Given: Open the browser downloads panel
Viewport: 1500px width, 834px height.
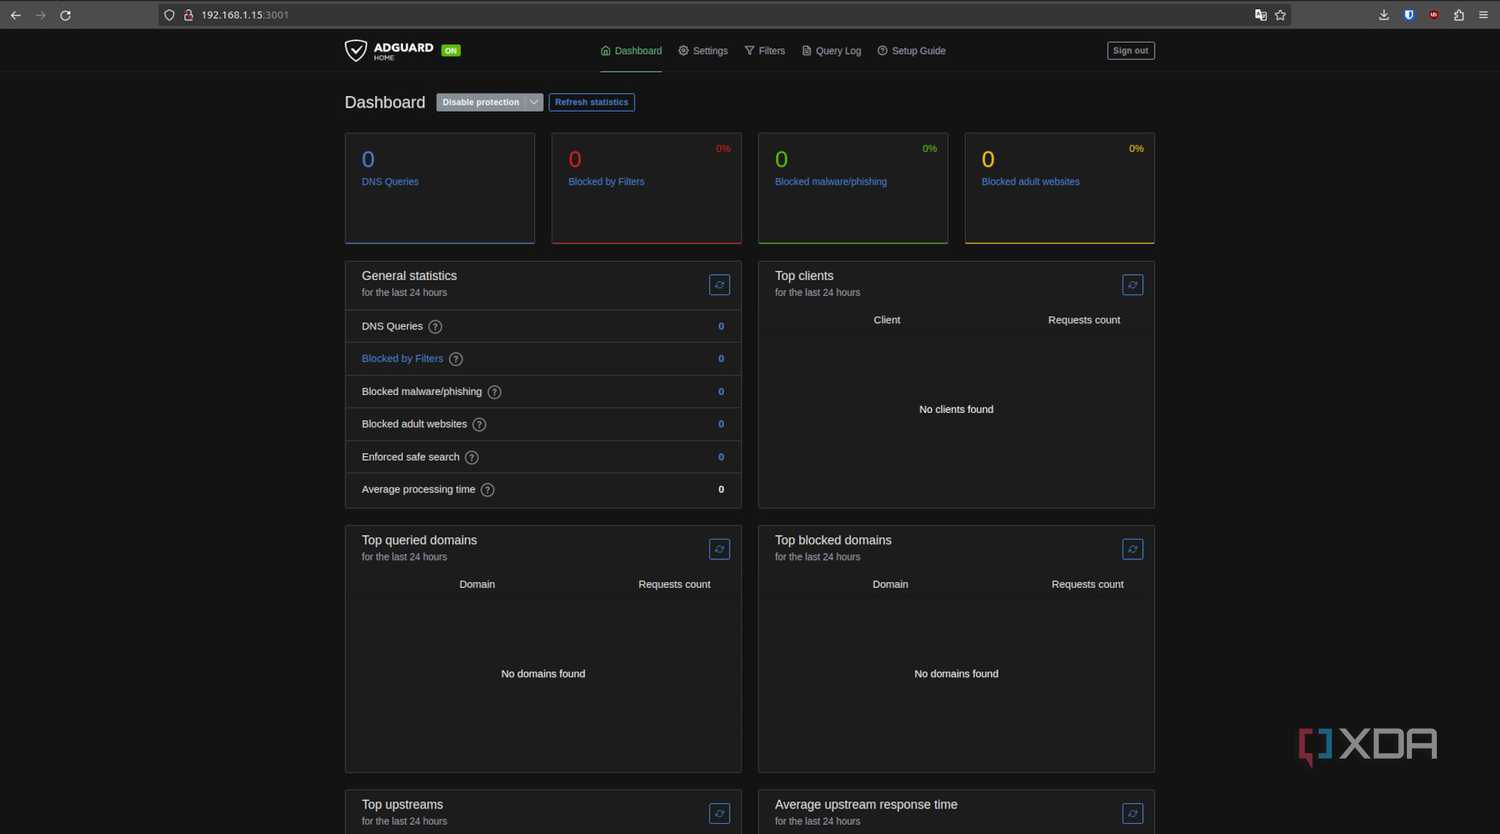Looking at the screenshot, I should coord(1384,15).
